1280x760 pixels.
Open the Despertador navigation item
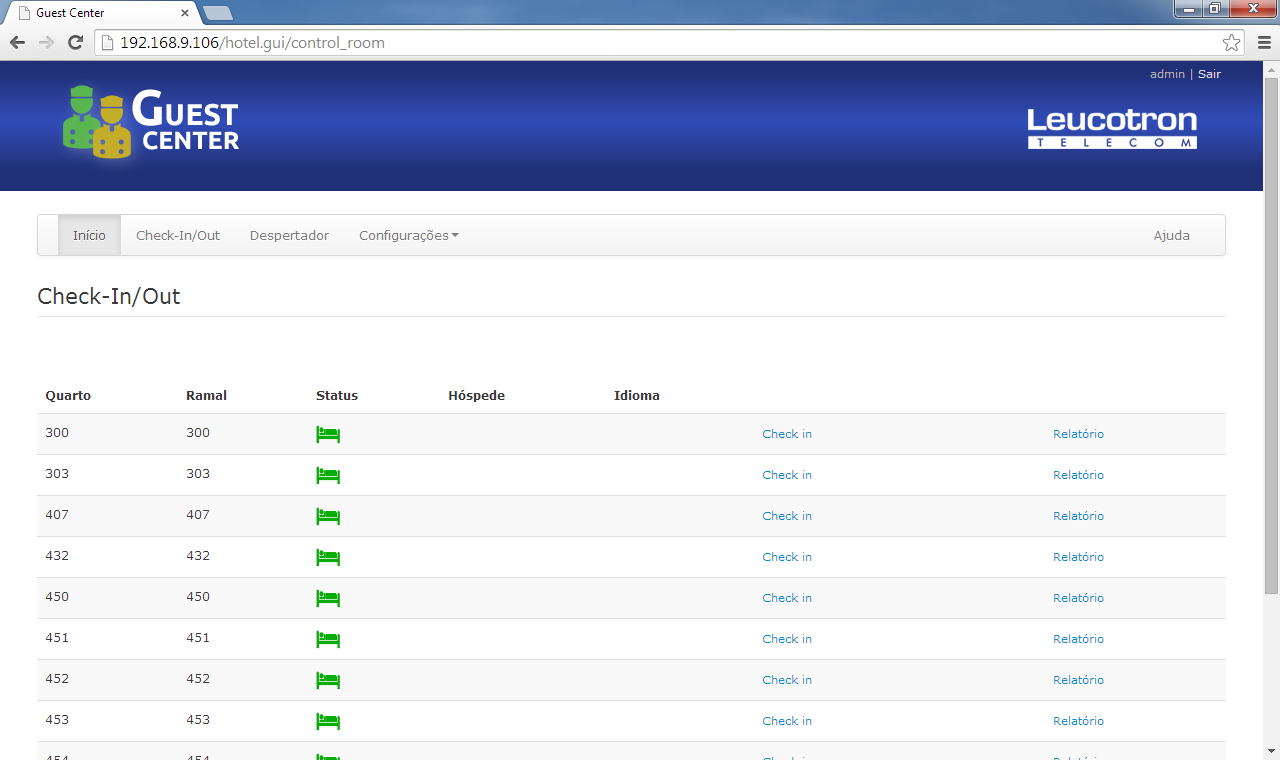coord(289,236)
